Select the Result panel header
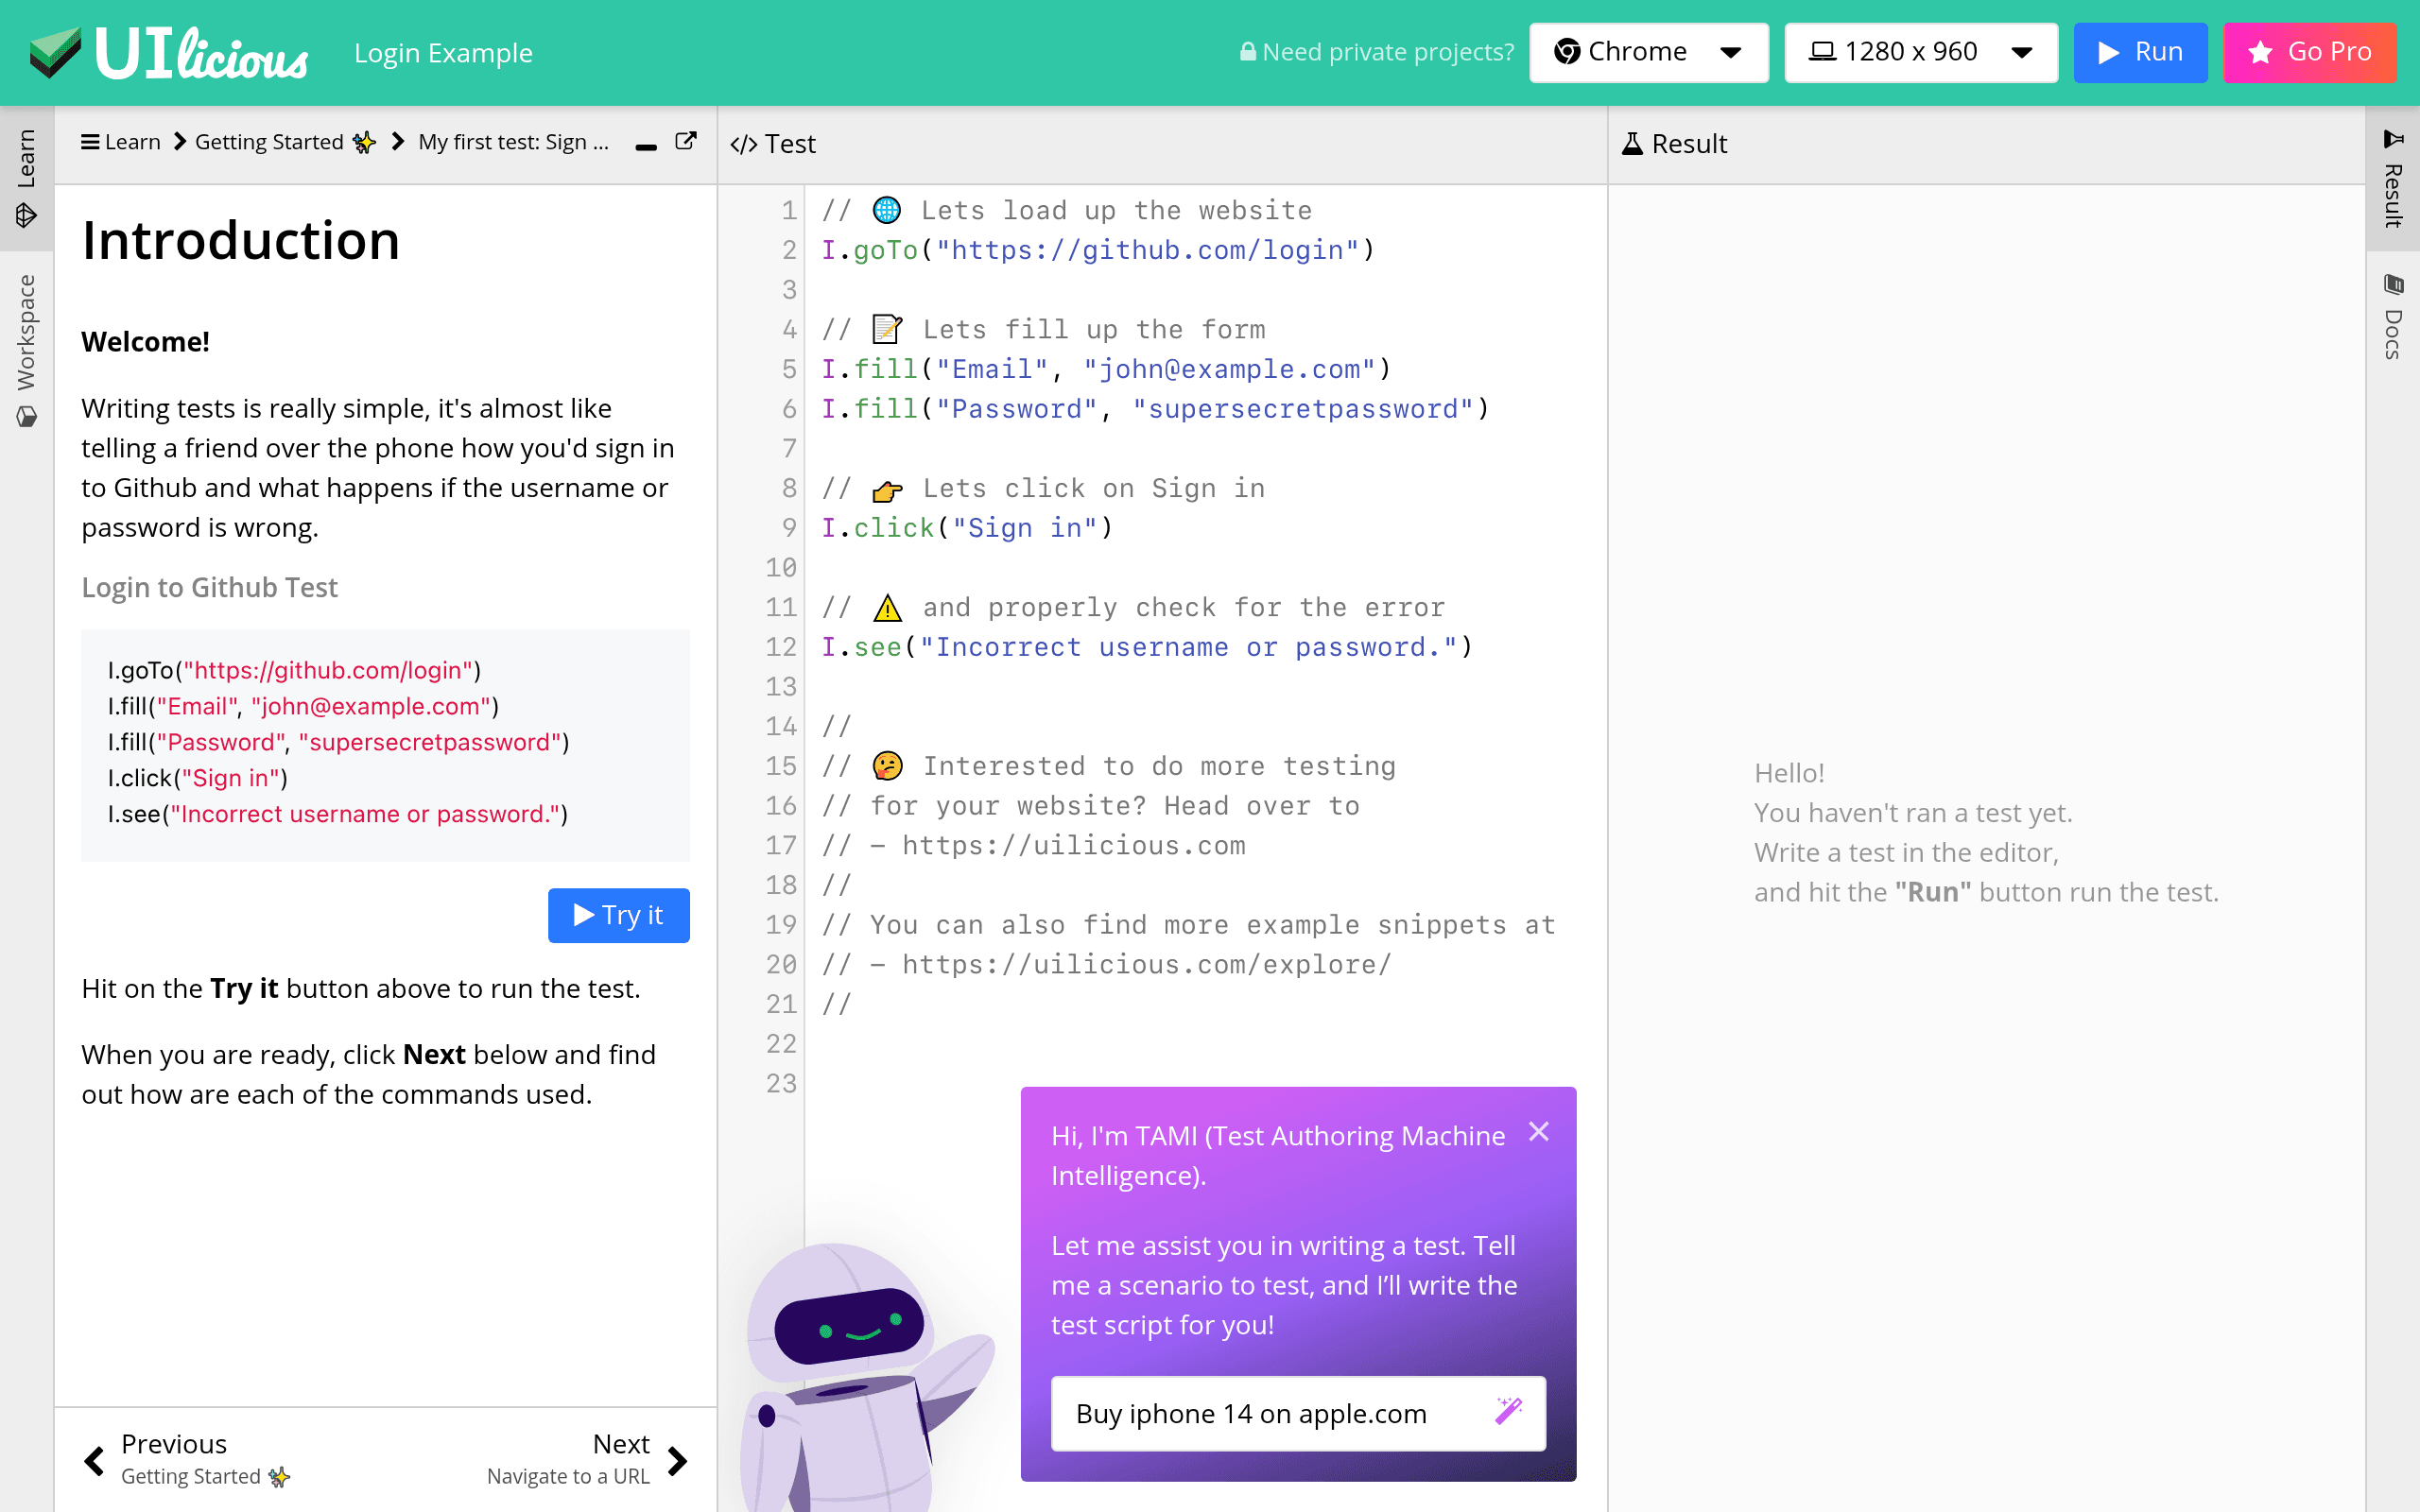This screenshot has width=2420, height=1512. [x=1675, y=144]
